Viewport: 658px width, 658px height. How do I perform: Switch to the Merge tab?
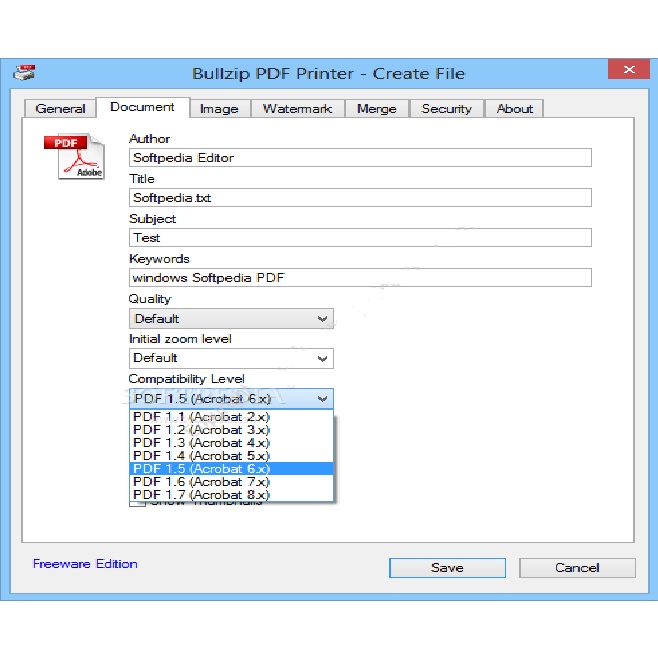click(376, 109)
